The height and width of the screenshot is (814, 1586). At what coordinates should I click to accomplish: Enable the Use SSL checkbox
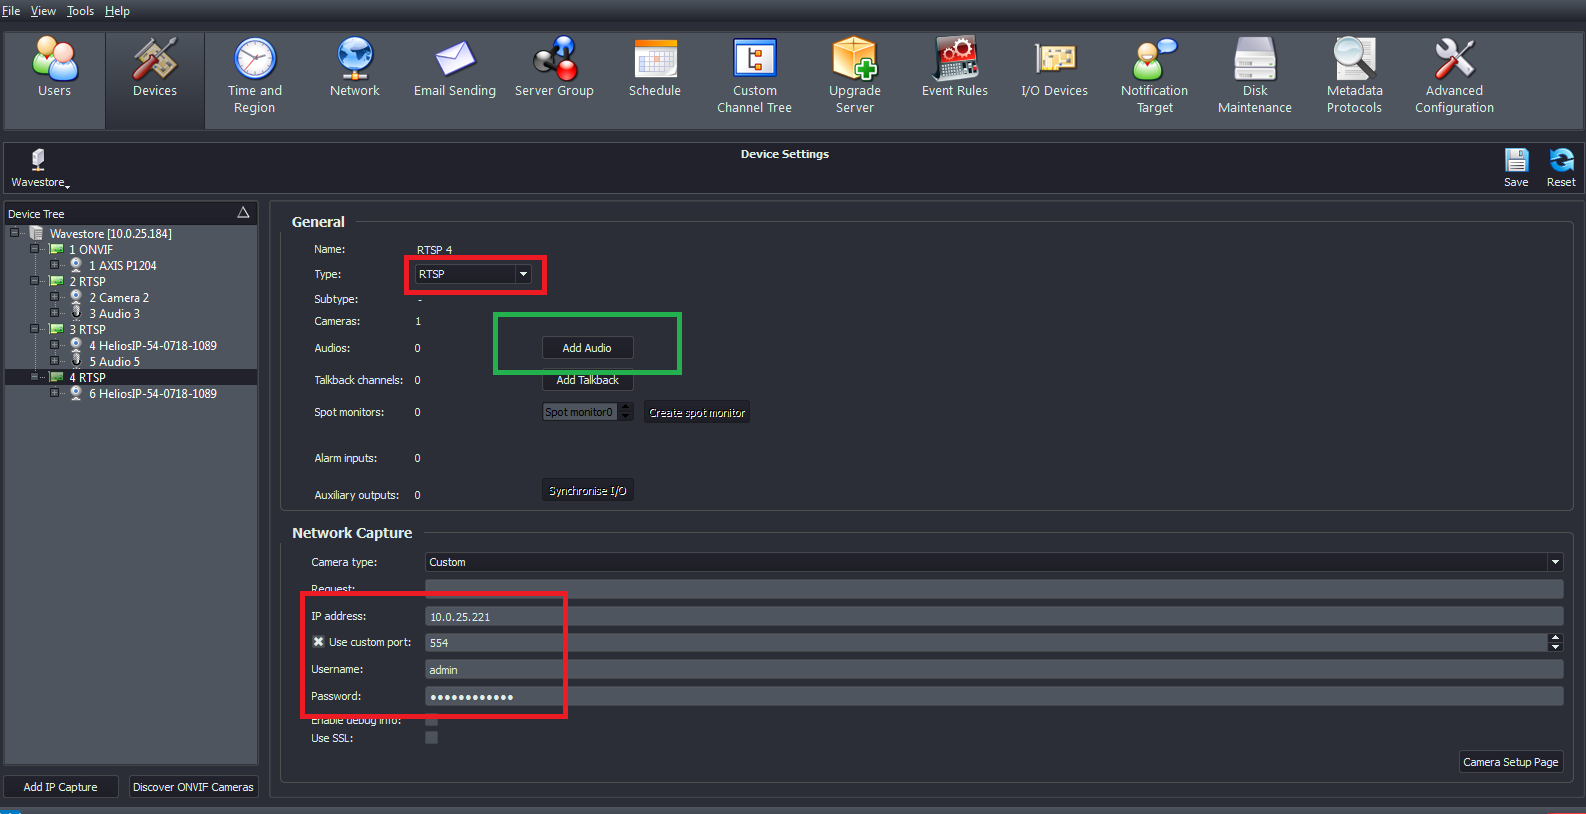click(432, 738)
